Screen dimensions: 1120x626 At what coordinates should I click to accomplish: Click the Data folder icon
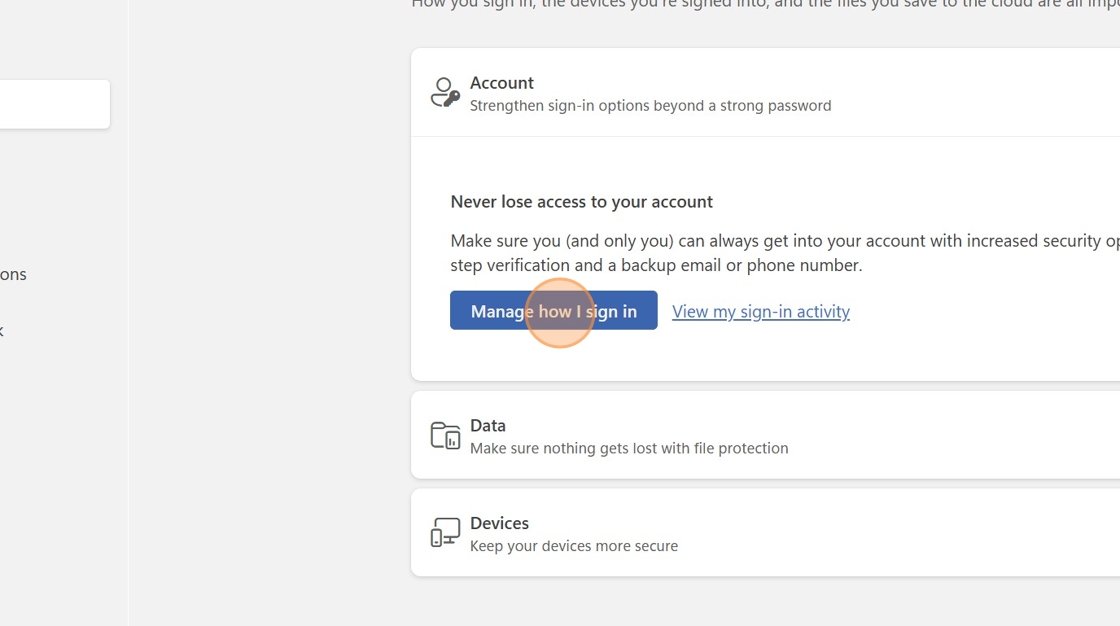(445, 435)
